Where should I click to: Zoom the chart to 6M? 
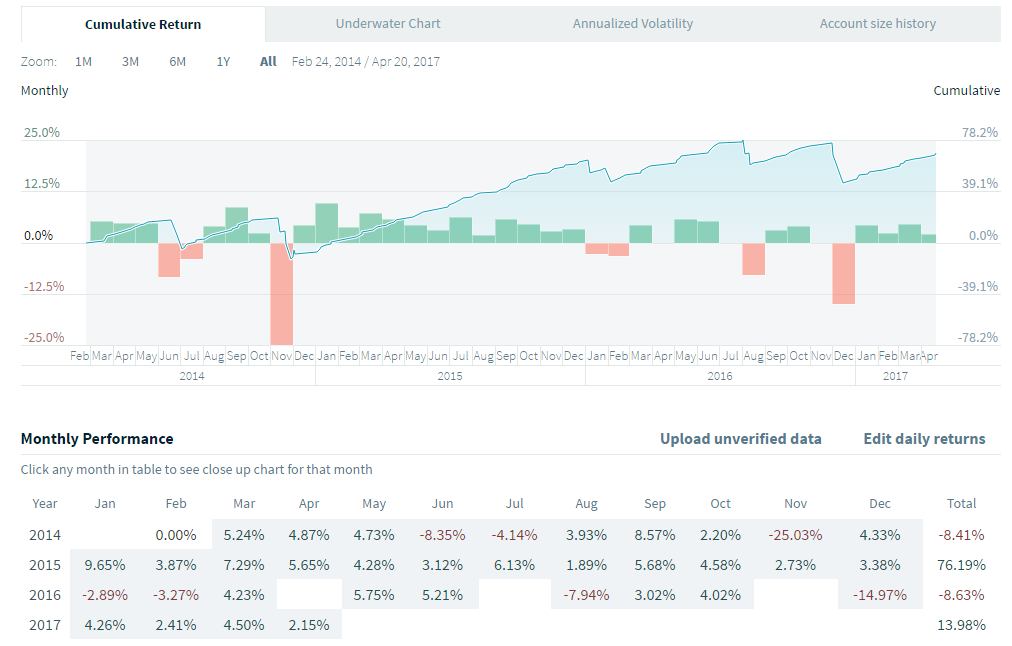pyautogui.click(x=177, y=62)
